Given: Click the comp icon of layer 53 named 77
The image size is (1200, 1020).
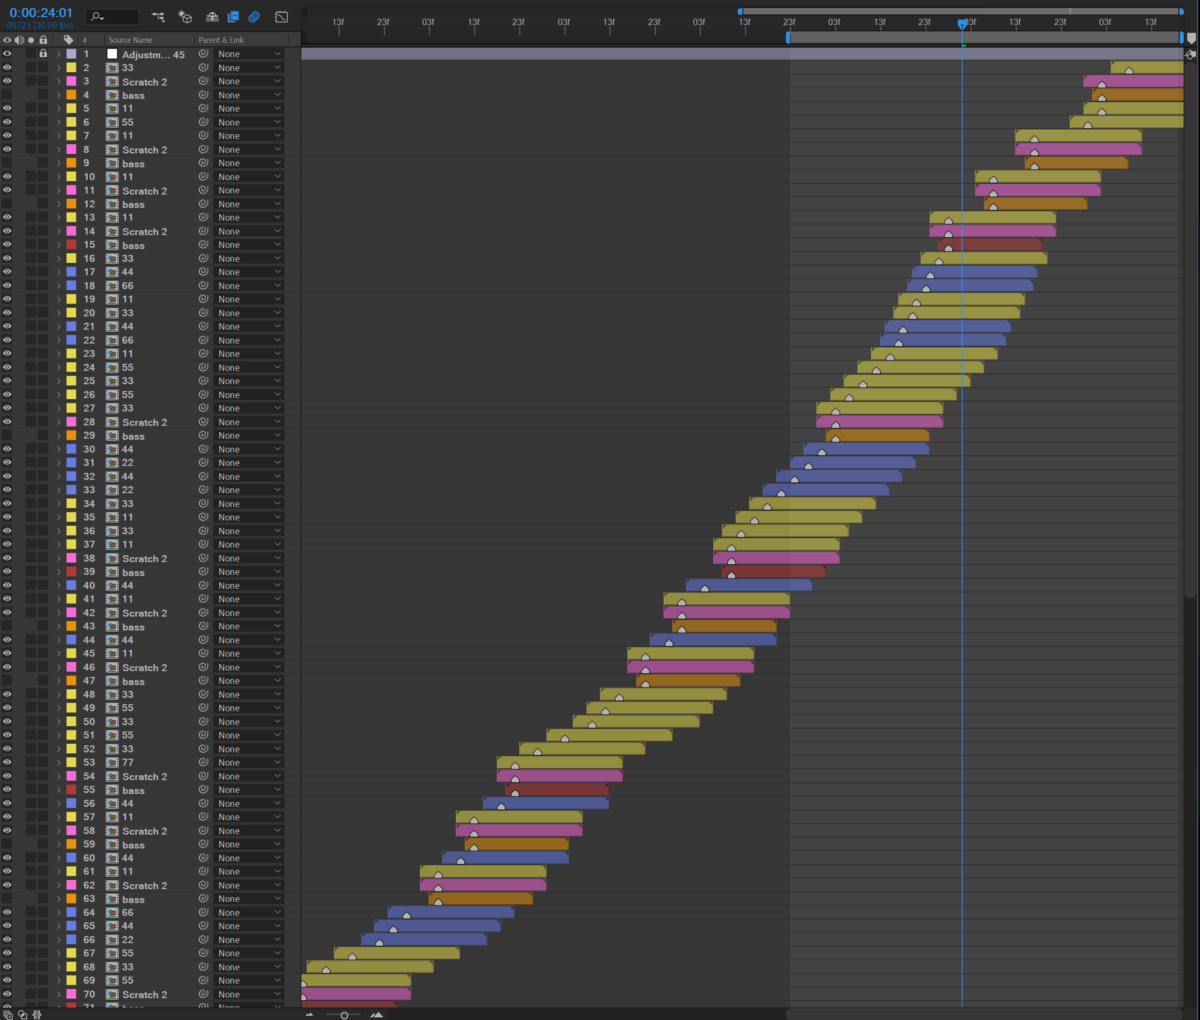Looking at the screenshot, I should tap(112, 763).
